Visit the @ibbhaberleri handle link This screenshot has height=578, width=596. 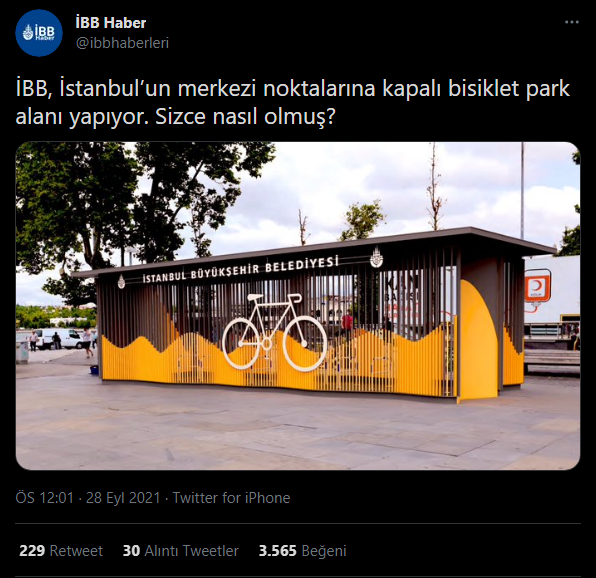point(122,43)
